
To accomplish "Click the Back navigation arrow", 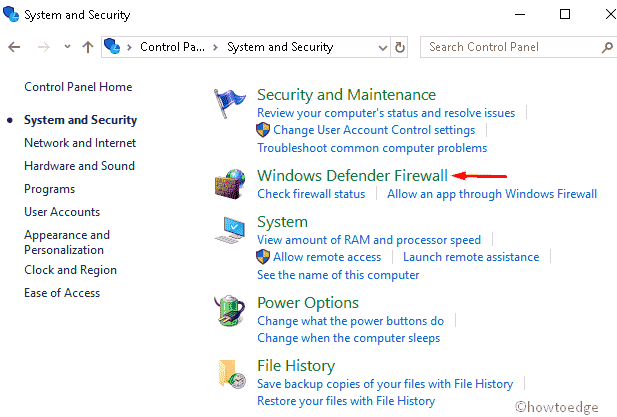I will [14, 47].
